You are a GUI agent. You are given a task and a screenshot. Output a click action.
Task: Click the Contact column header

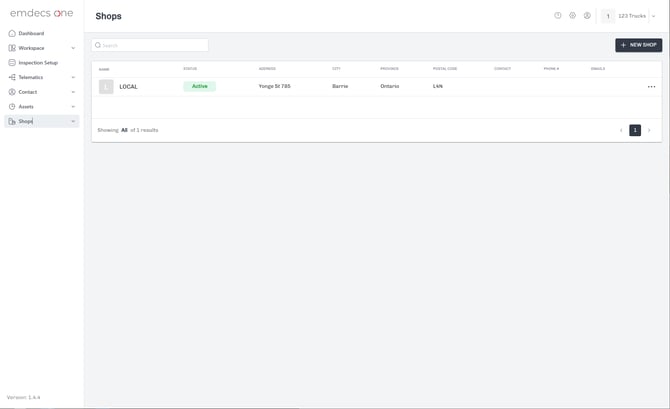click(502, 69)
